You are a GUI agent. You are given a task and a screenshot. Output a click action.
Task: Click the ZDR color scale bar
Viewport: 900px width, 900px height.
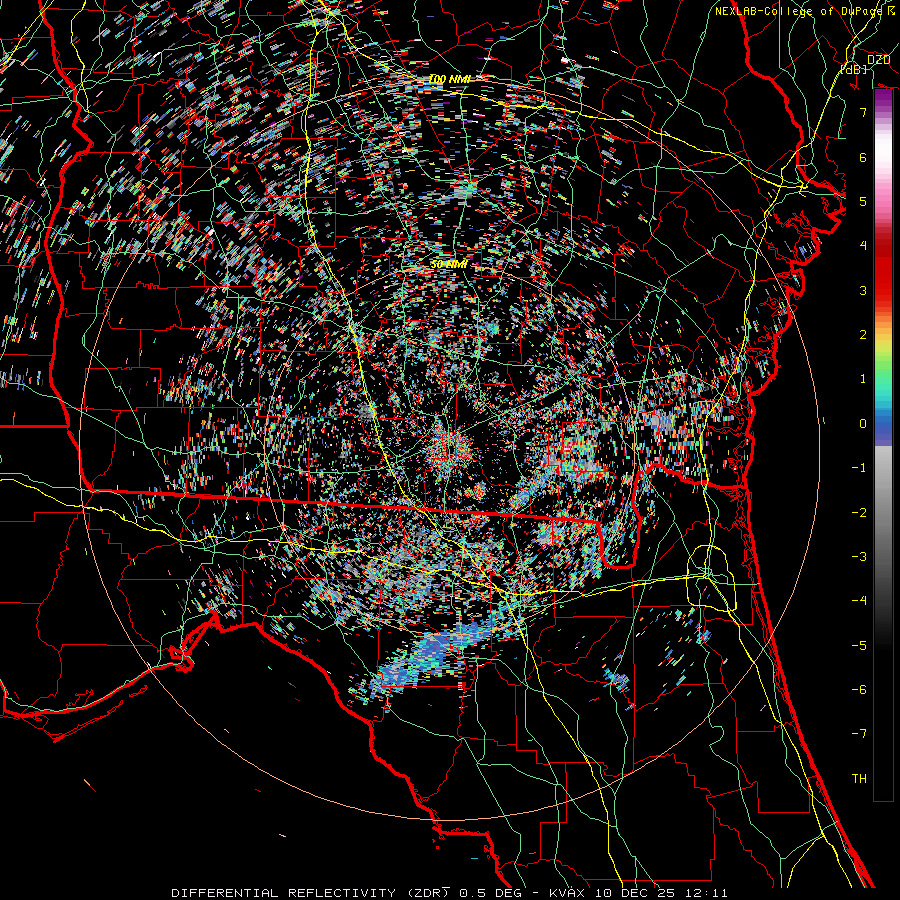pyautogui.click(x=883, y=445)
